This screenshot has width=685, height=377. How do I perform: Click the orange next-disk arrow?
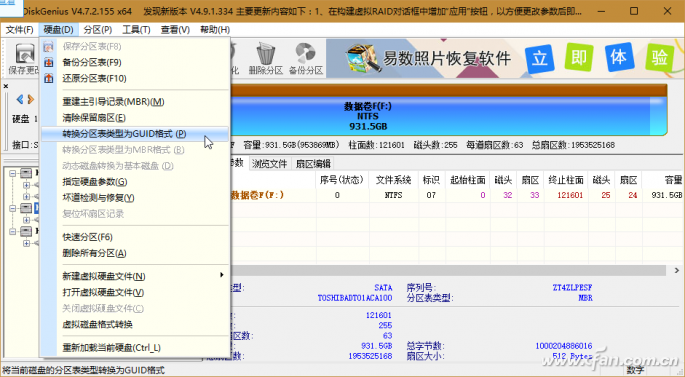(31, 99)
